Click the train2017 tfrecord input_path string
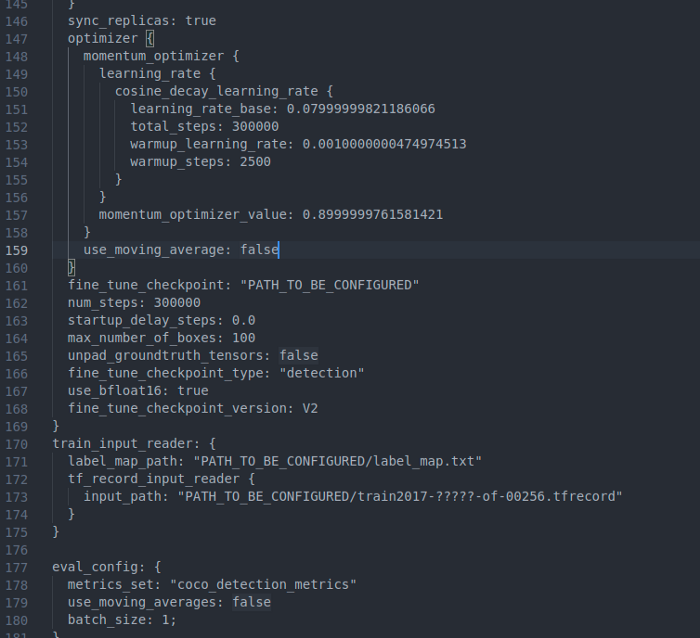This screenshot has width=700, height=638. [x=400, y=496]
